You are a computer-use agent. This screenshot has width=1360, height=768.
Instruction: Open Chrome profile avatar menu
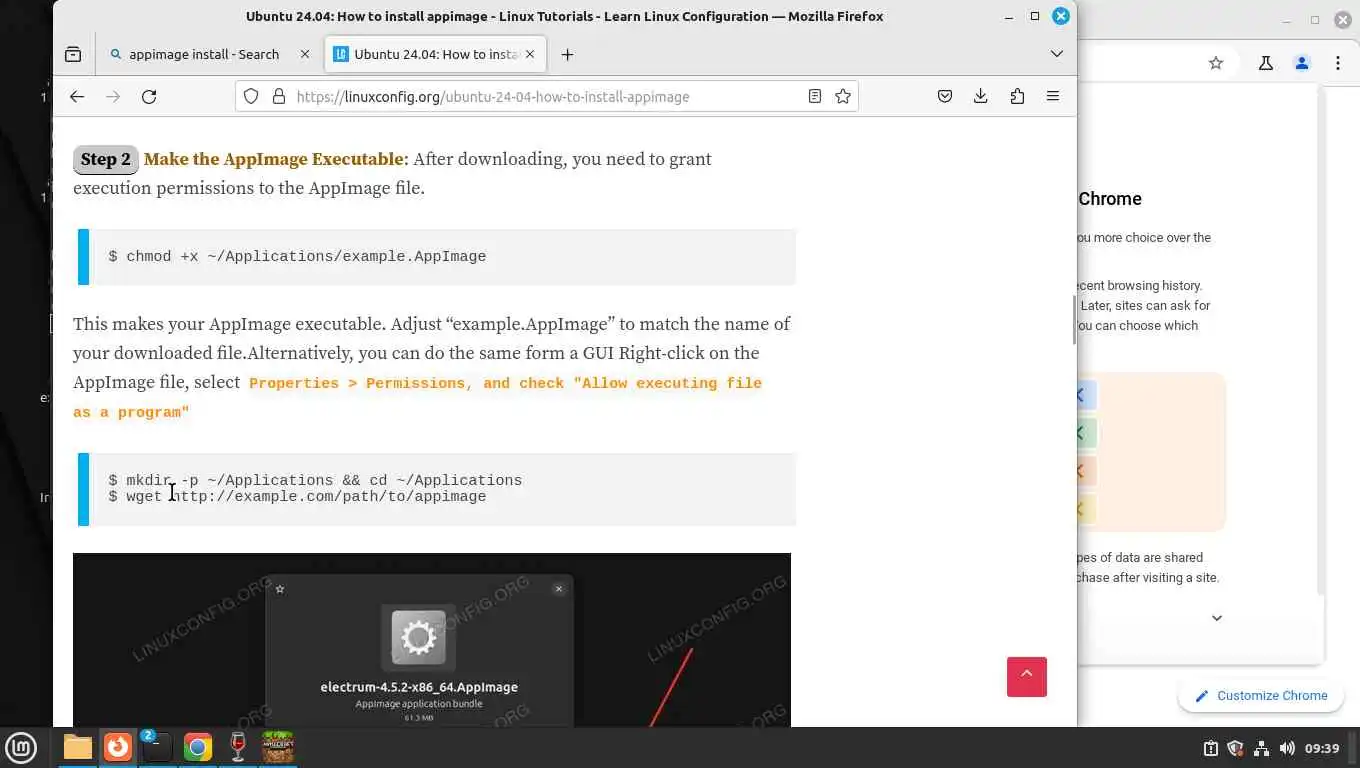coord(1302,63)
